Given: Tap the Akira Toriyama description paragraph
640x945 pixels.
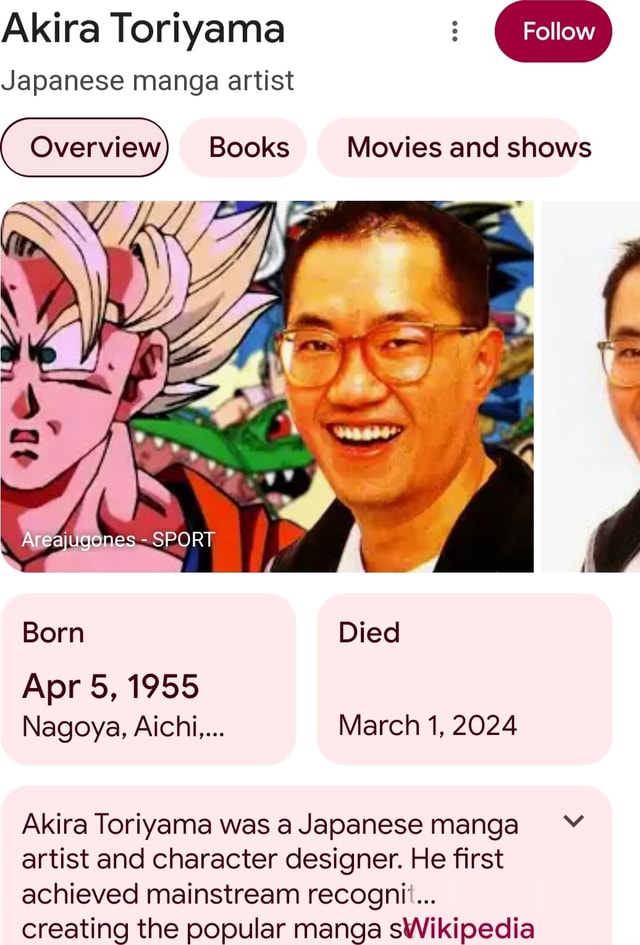Looking at the screenshot, I should 270,876.
